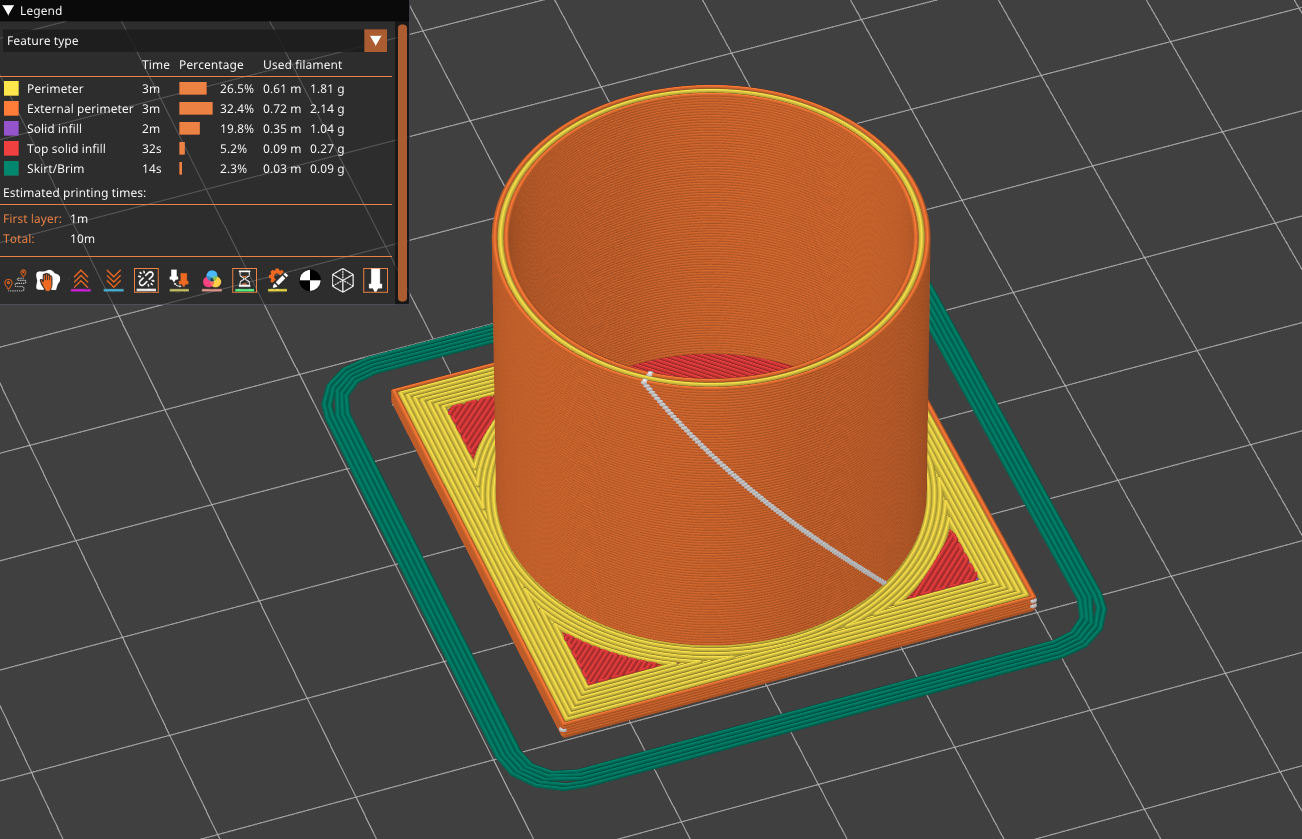
Task: Collapse the Legend panel triangle
Action: (x=8, y=10)
